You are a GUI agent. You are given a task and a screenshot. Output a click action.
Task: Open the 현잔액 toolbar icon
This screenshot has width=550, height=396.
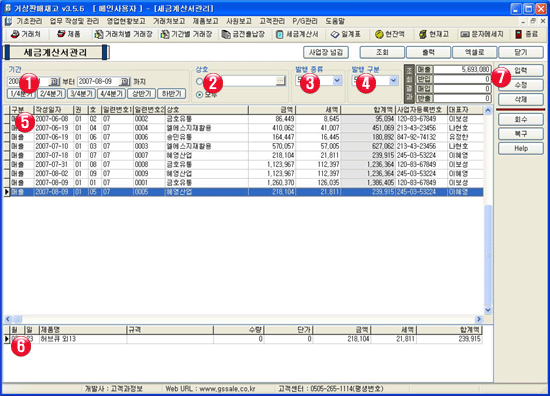[389, 34]
